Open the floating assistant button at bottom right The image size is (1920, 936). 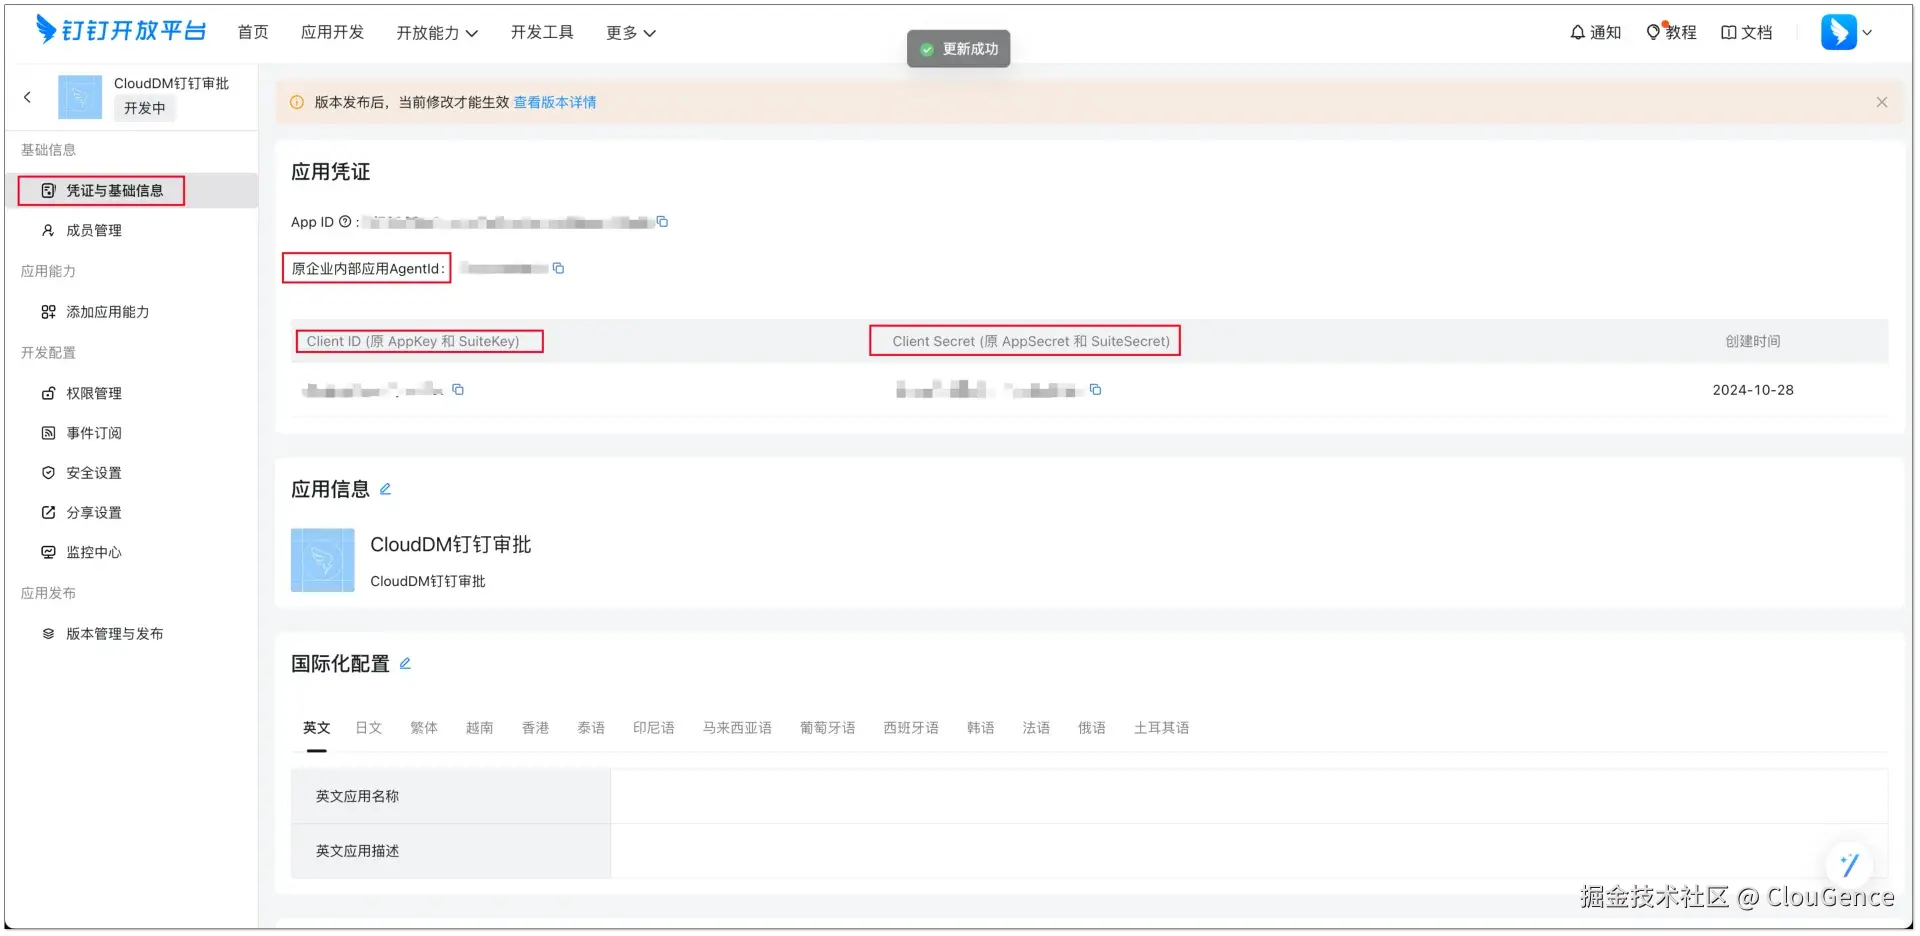click(x=1849, y=864)
